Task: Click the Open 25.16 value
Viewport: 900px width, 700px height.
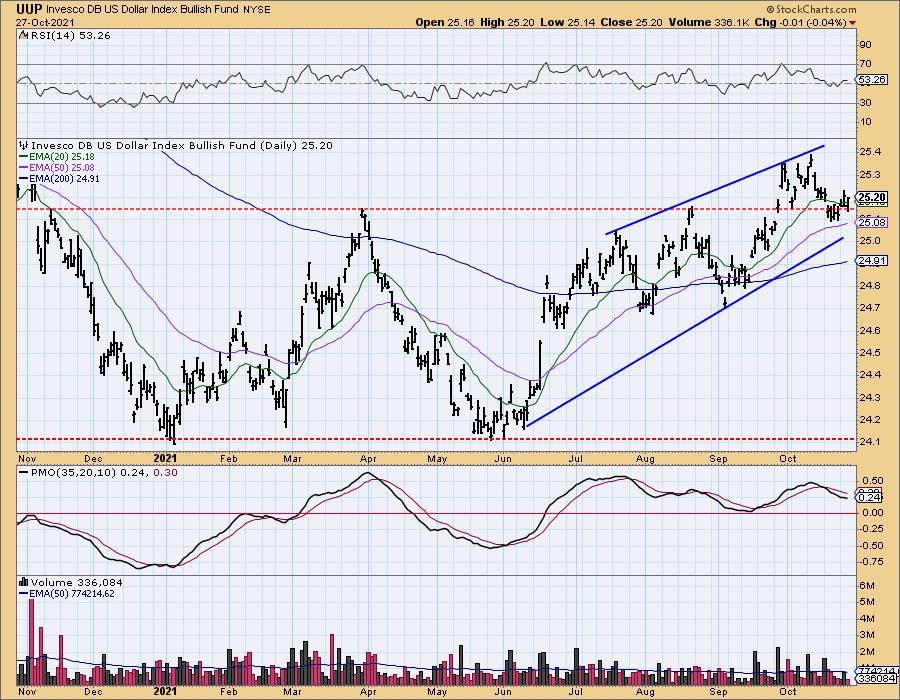Action: point(445,22)
